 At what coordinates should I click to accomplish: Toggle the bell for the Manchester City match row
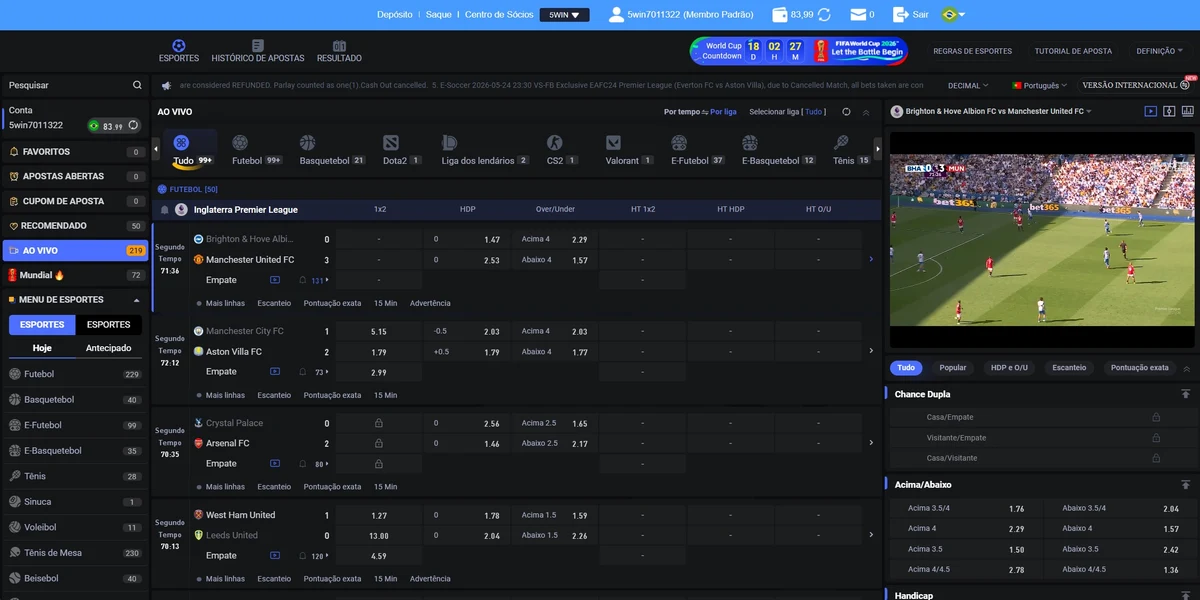303,371
